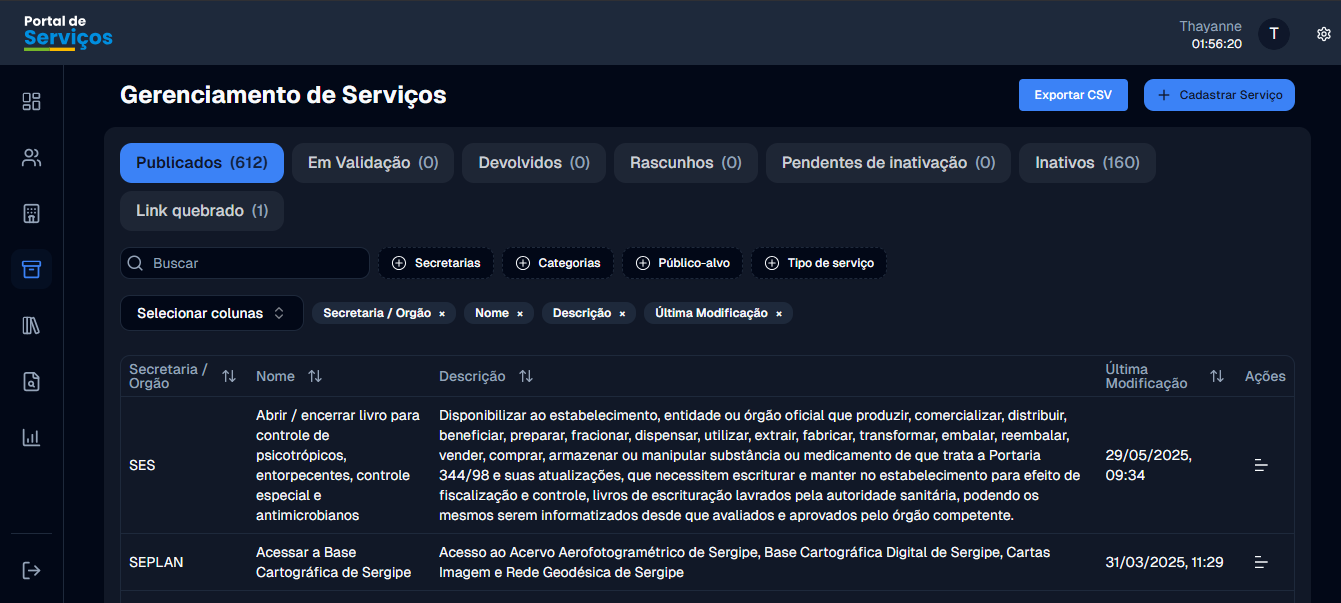Click the logout icon at sidebar bottom
This screenshot has width=1341, height=603.
coord(31,570)
